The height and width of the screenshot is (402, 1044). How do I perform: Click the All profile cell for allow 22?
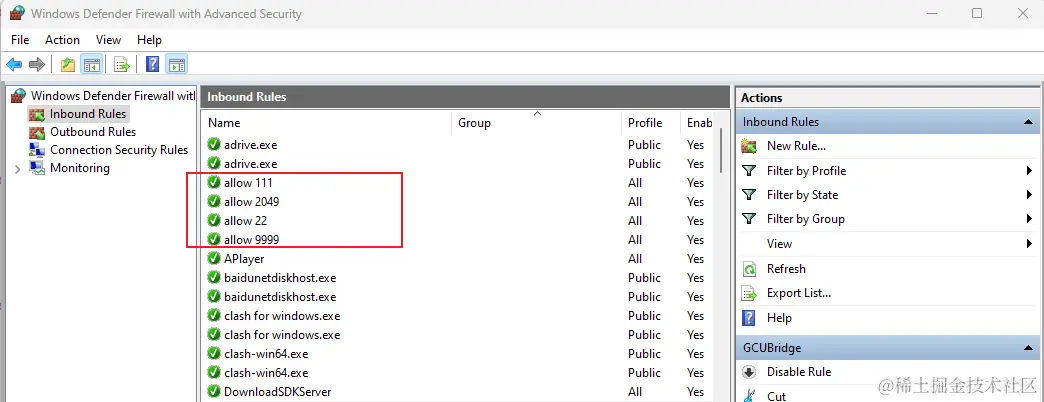click(635, 220)
